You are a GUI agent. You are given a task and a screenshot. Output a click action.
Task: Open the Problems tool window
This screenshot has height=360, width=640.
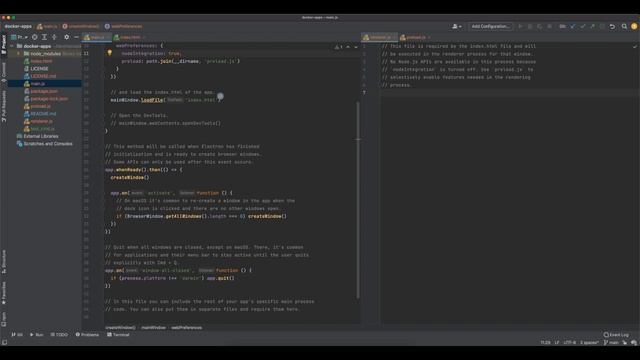pyautogui.click(x=87, y=335)
